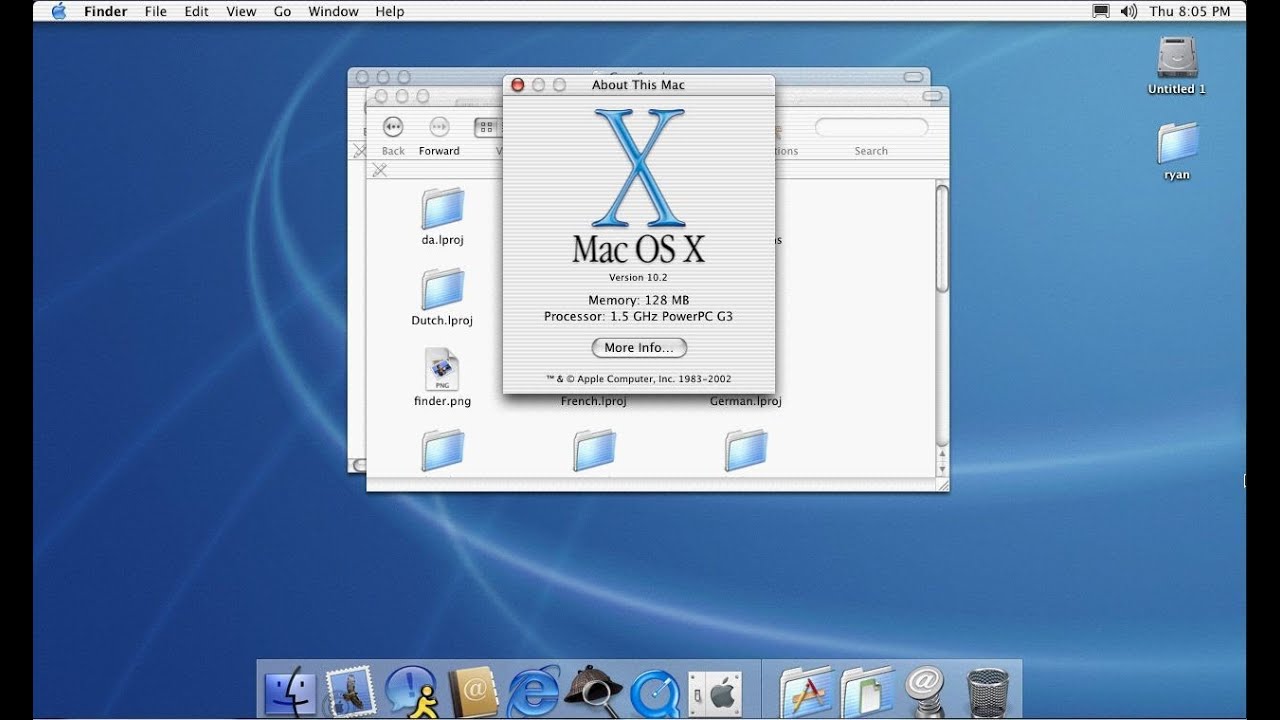
Task: Open the File menu
Action: click(x=156, y=11)
